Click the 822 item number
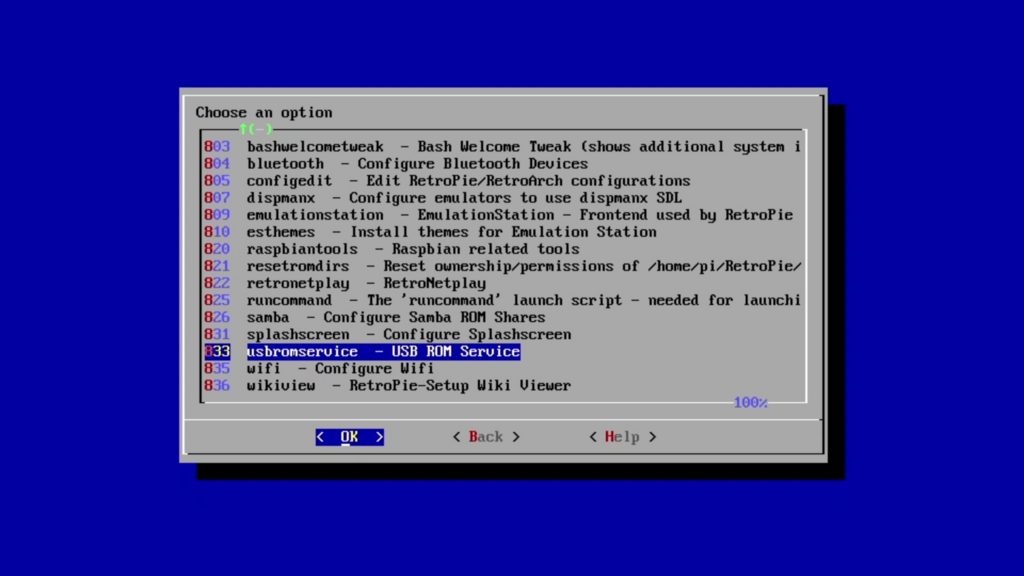Screen dimensions: 1024x576 pos(217,283)
